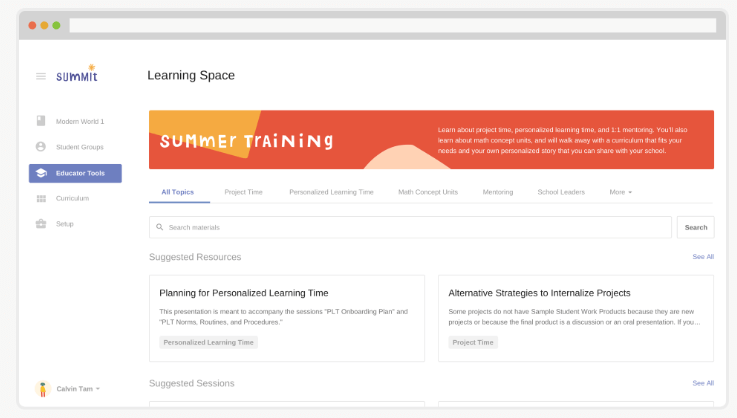Click the Personalized Learning Time tag chip
The width and height of the screenshot is (737, 418).
208,342
